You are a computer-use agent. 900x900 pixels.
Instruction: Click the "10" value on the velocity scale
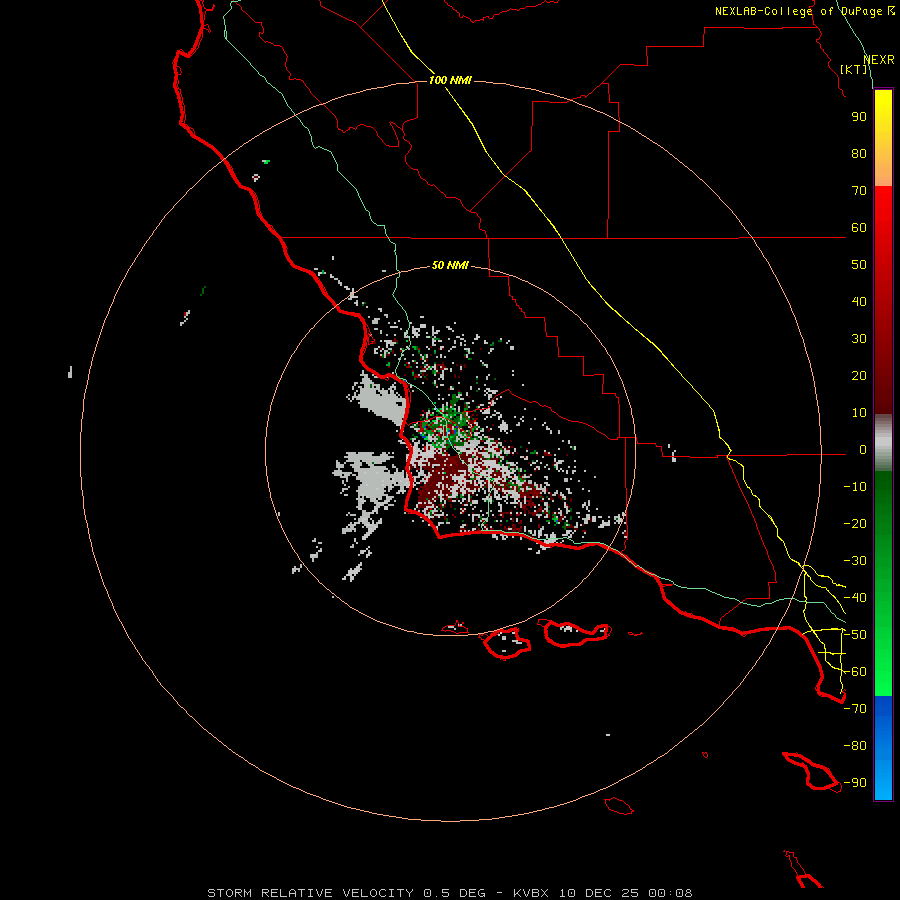tap(859, 413)
